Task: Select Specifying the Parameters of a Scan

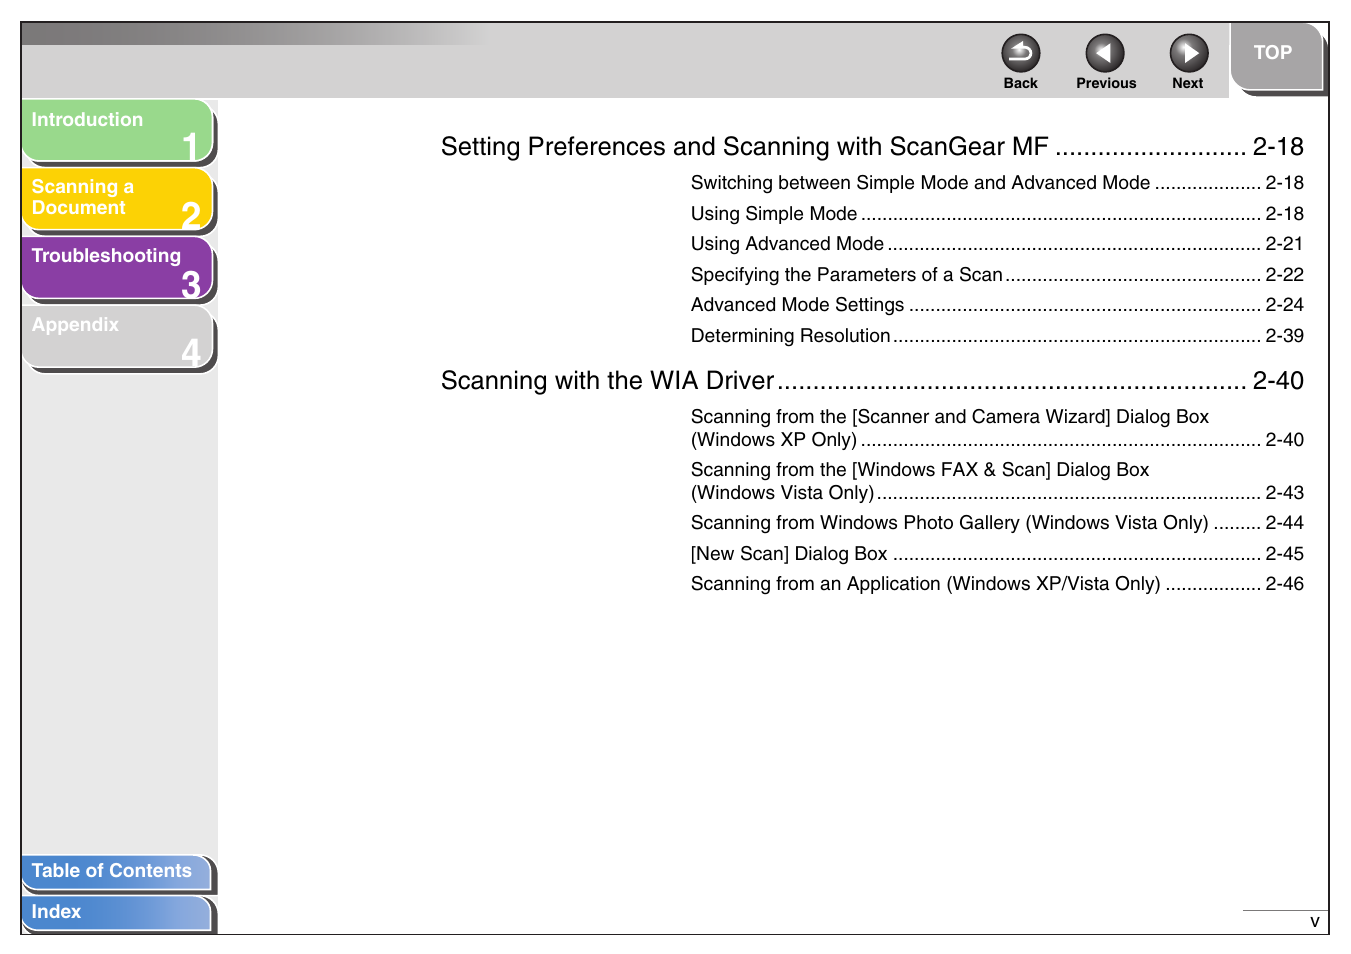Action: [997, 275]
